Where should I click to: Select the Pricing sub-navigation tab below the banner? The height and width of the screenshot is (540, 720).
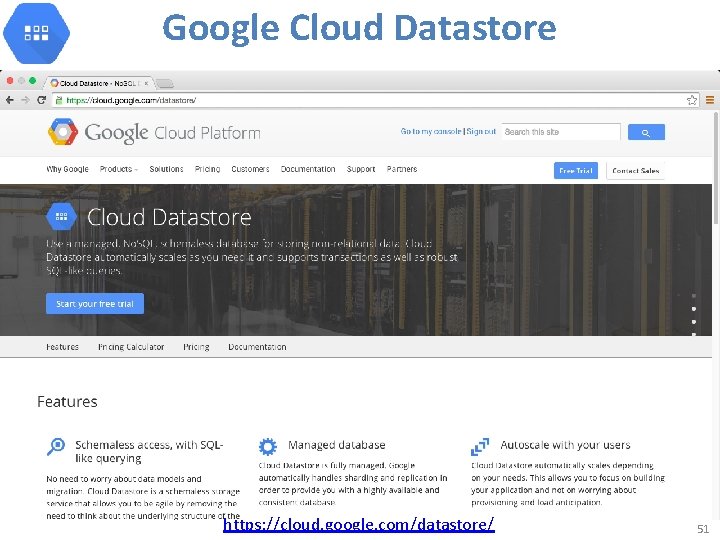(x=196, y=347)
